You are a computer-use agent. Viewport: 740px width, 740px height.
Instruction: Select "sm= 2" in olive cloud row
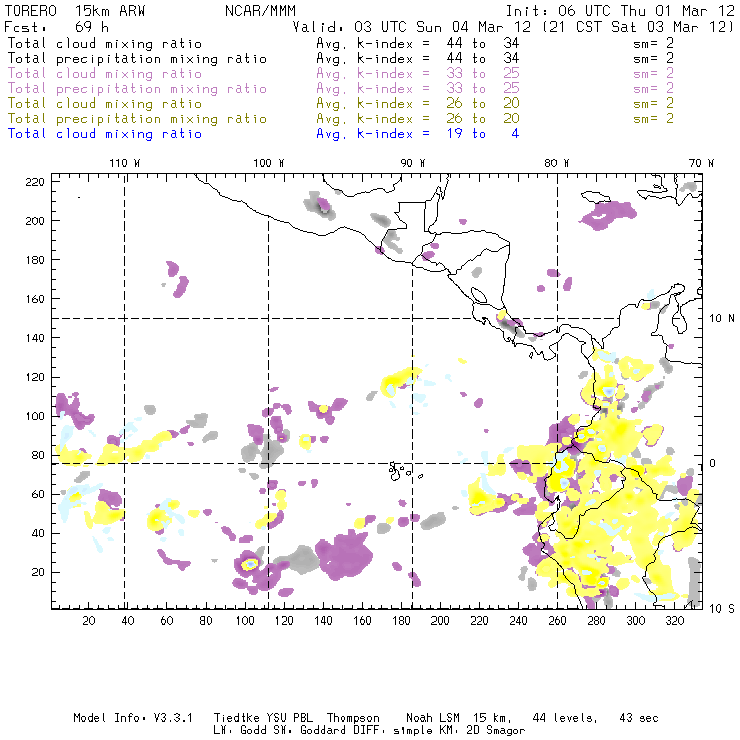point(653,103)
